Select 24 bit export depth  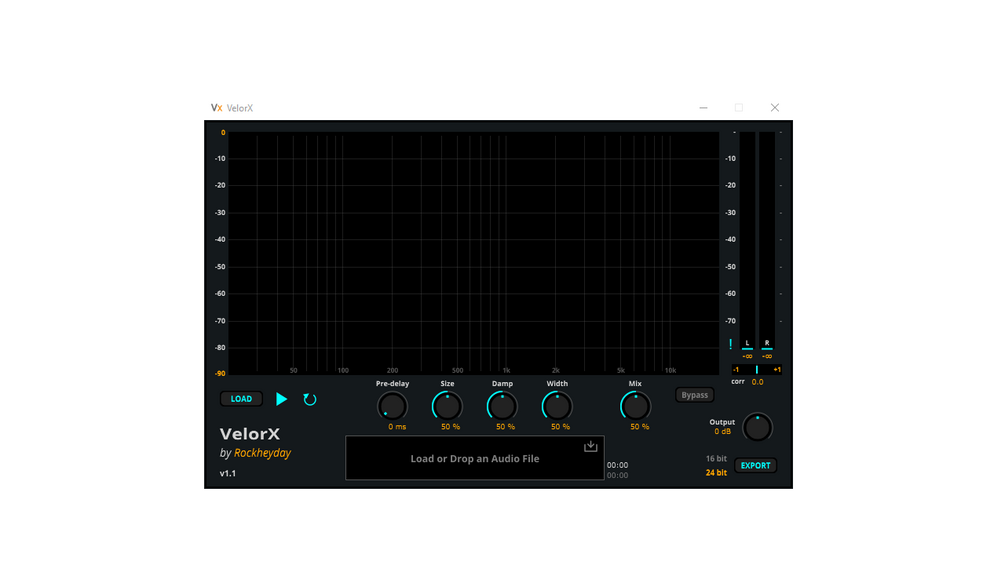tap(716, 473)
